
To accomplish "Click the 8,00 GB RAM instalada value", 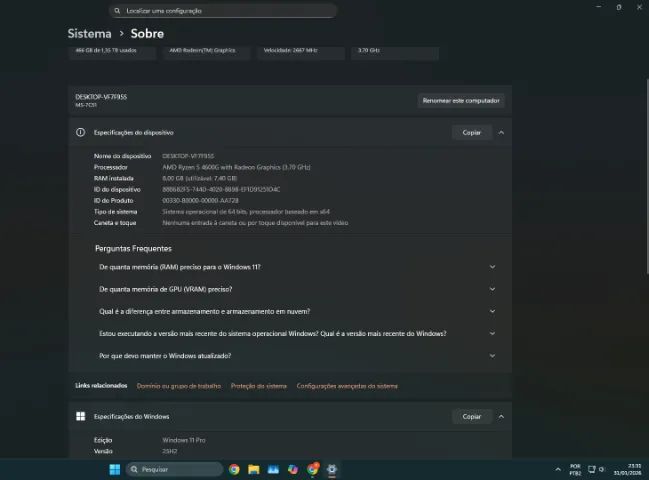I will coord(200,178).
